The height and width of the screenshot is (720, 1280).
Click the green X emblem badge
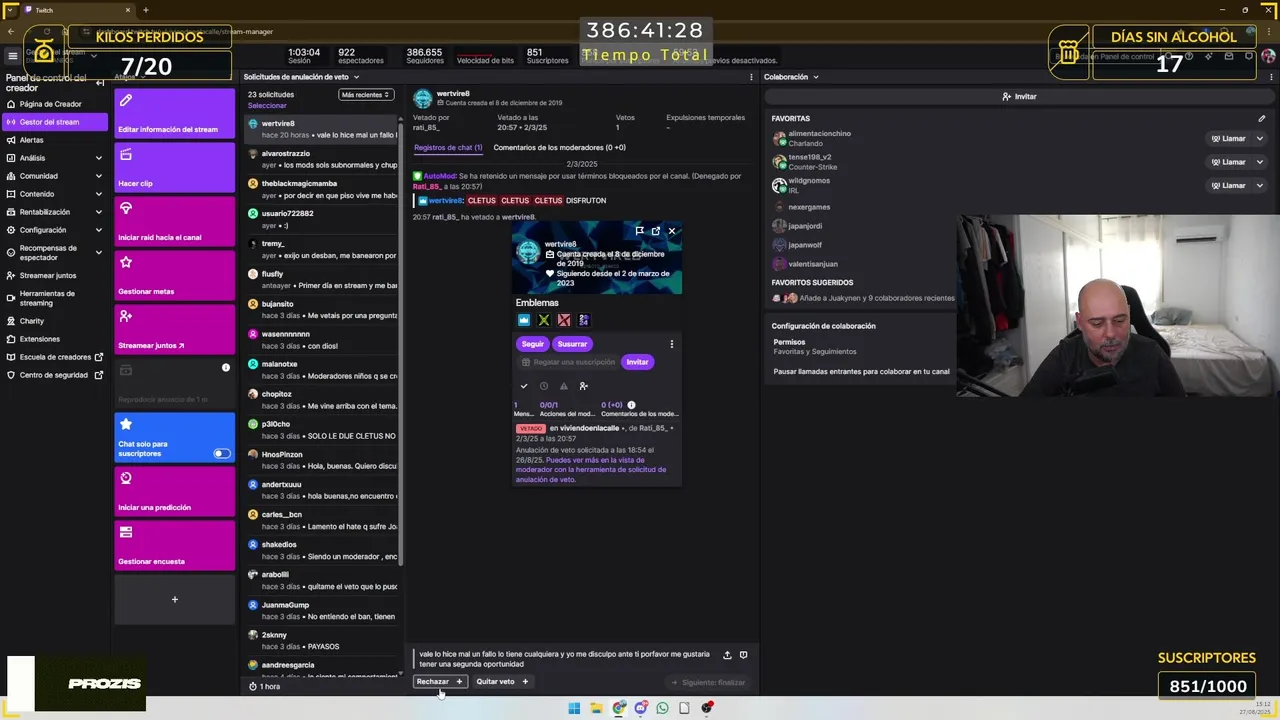(x=544, y=320)
